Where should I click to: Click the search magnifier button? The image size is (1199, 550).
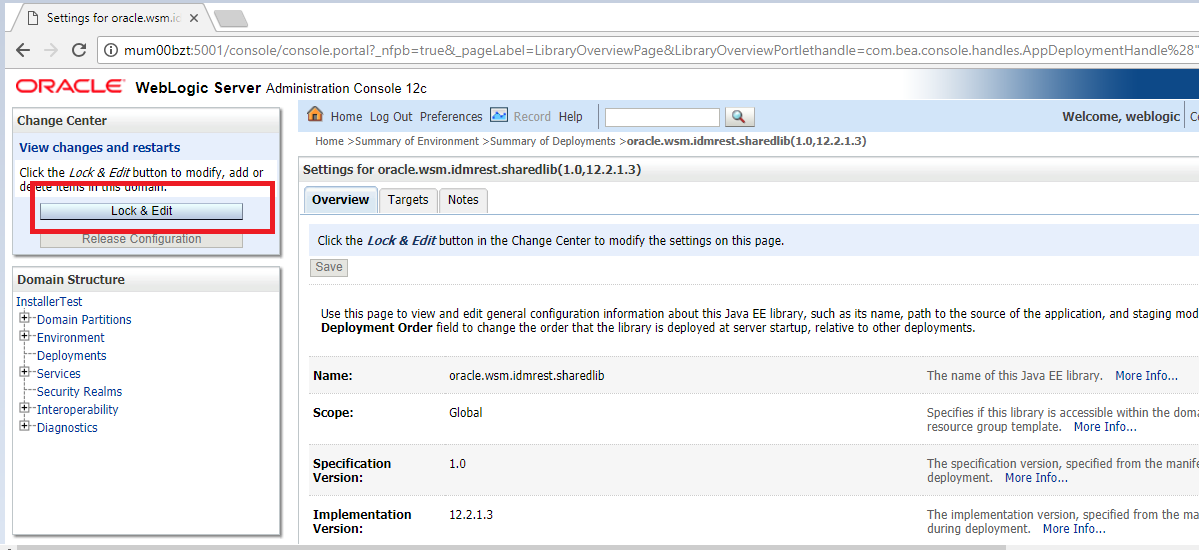739,116
